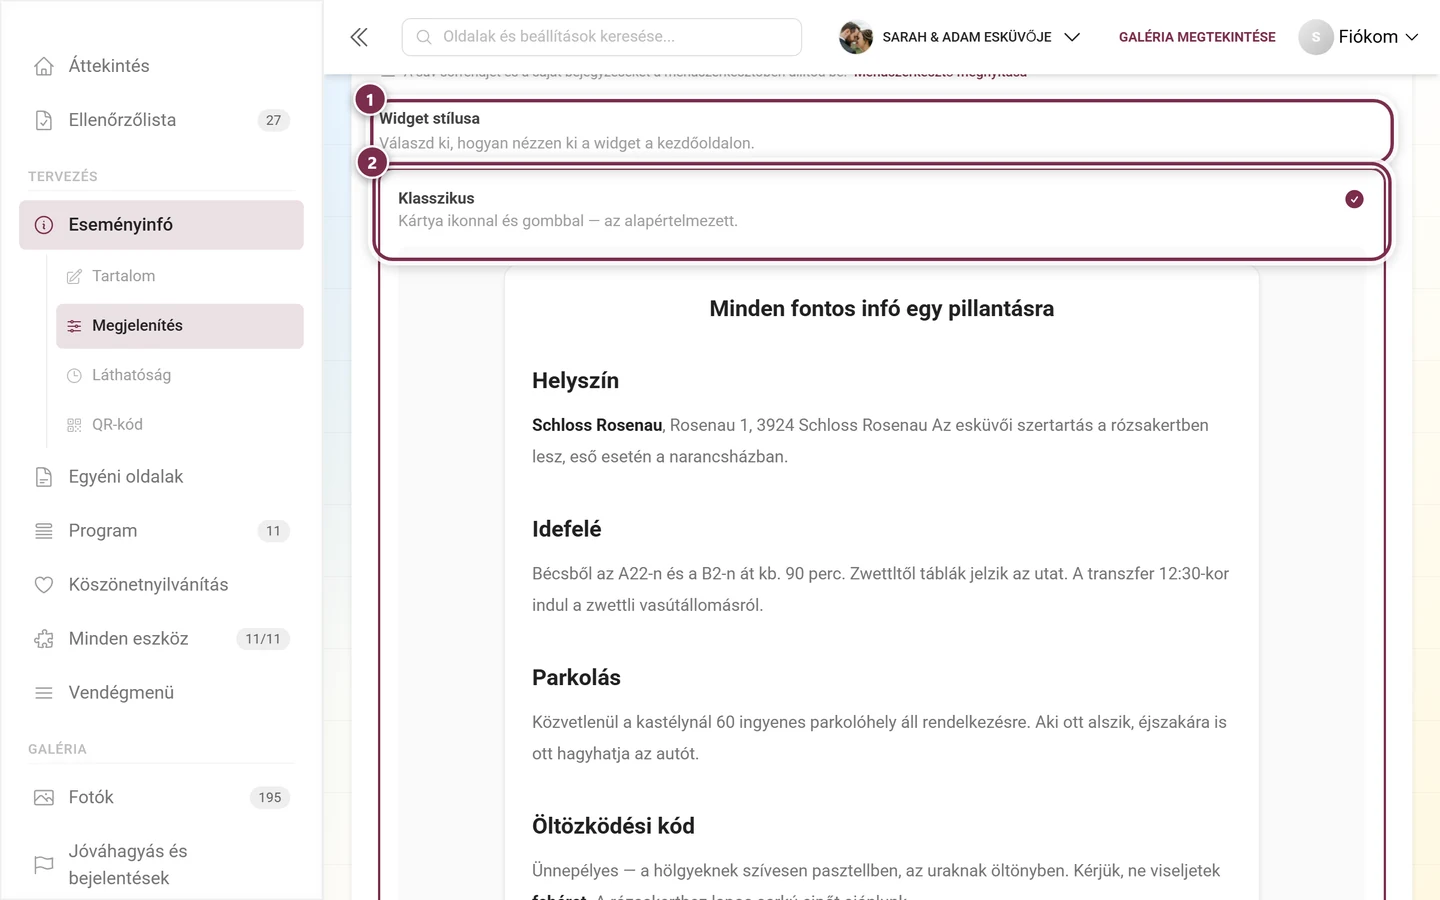This screenshot has width=1440, height=900.
Task: Click the Láthatóság clock icon
Action: (x=74, y=375)
